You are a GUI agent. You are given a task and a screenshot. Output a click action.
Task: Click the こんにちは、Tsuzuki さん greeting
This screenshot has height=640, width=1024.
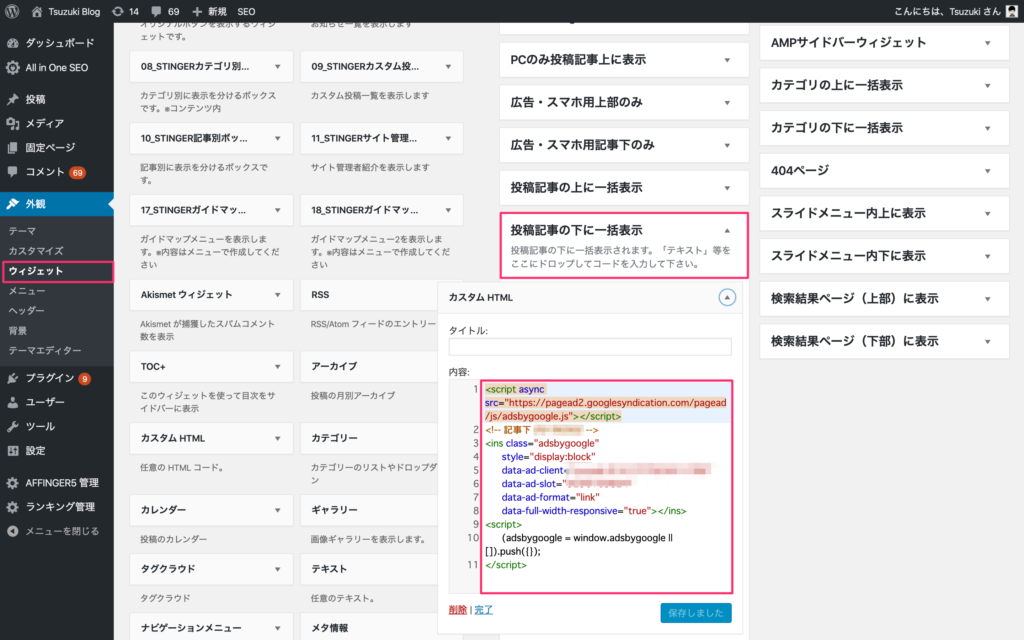click(947, 12)
